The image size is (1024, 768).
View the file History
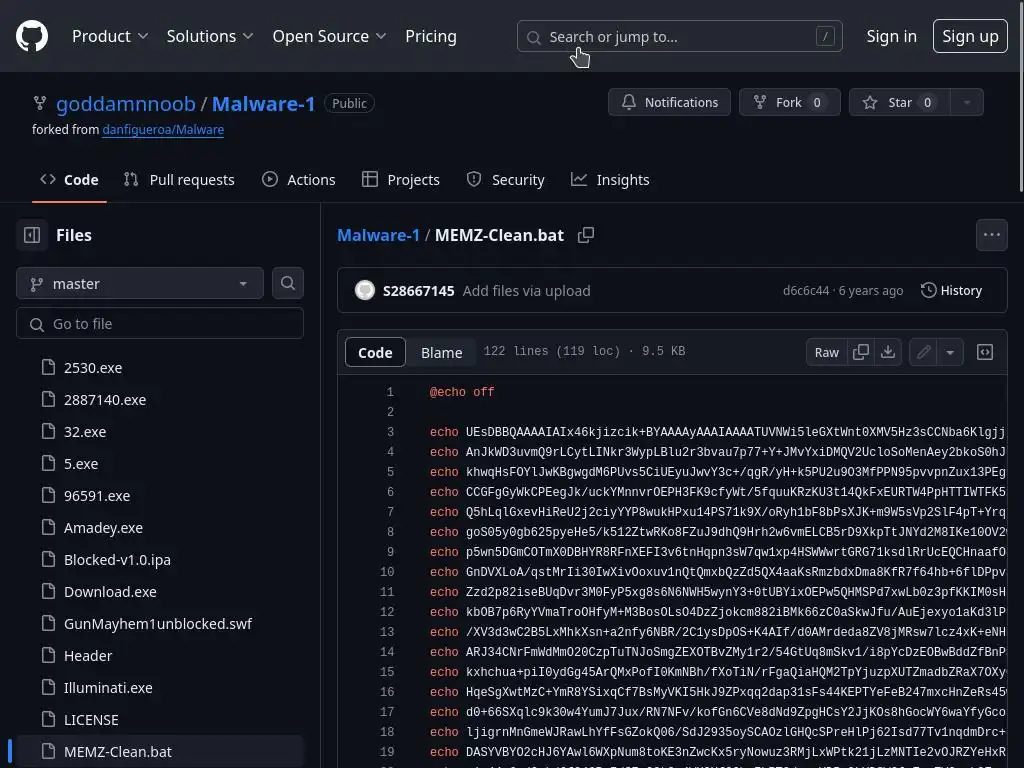(952, 291)
